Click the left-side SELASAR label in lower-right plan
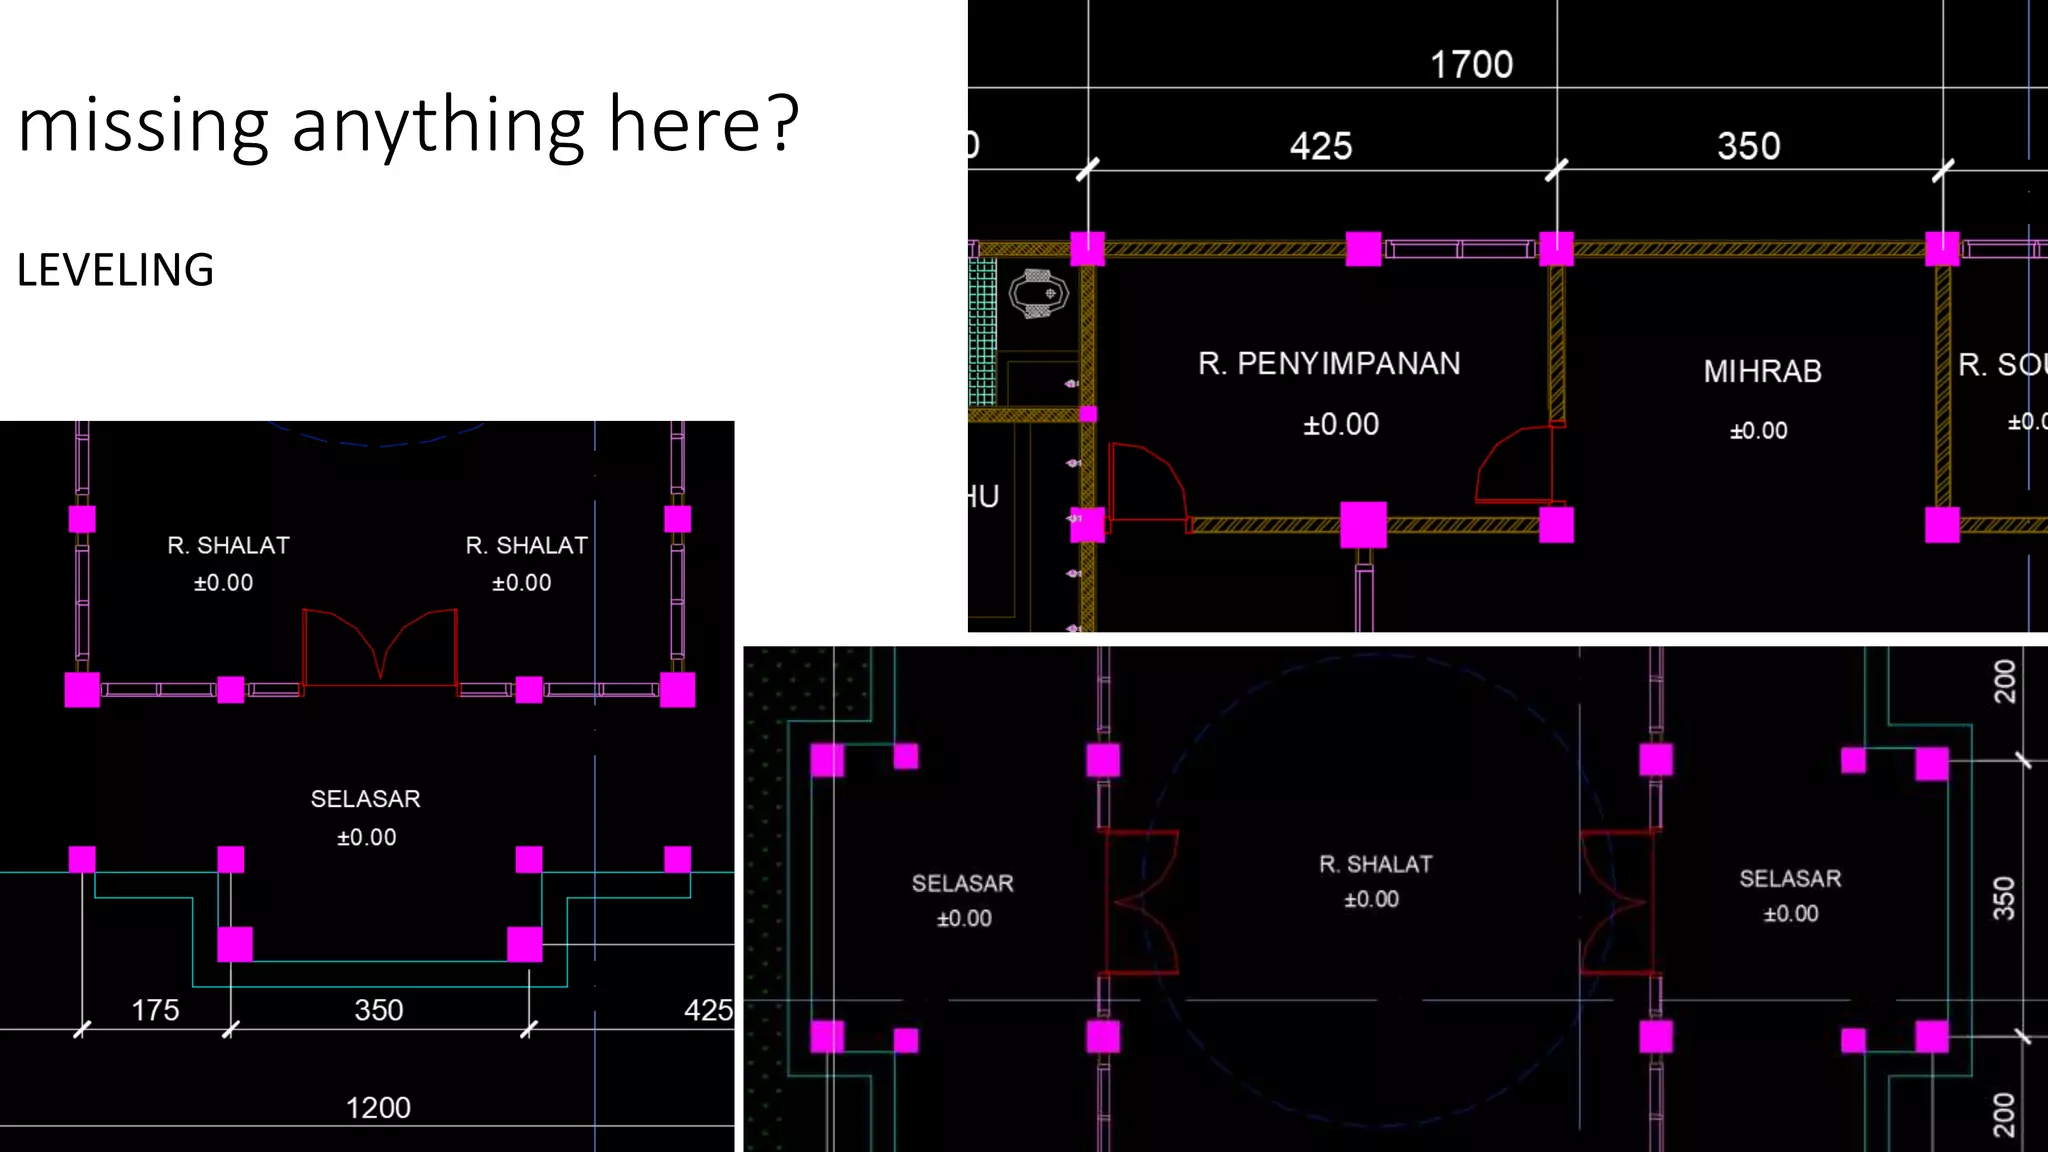This screenshot has width=2048, height=1152. (962, 883)
